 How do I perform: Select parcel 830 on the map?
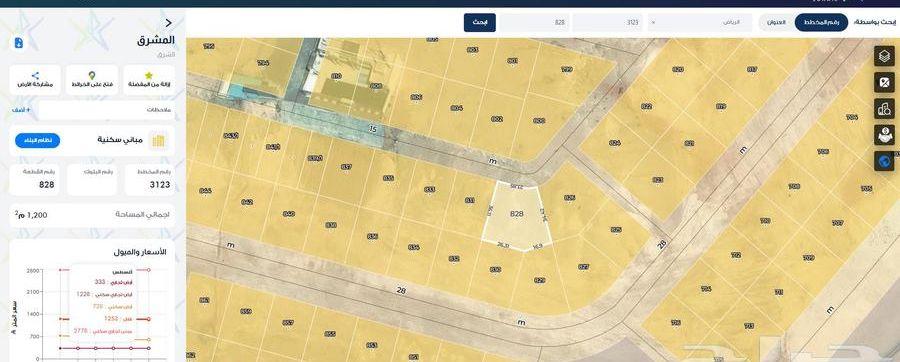(x=495, y=269)
